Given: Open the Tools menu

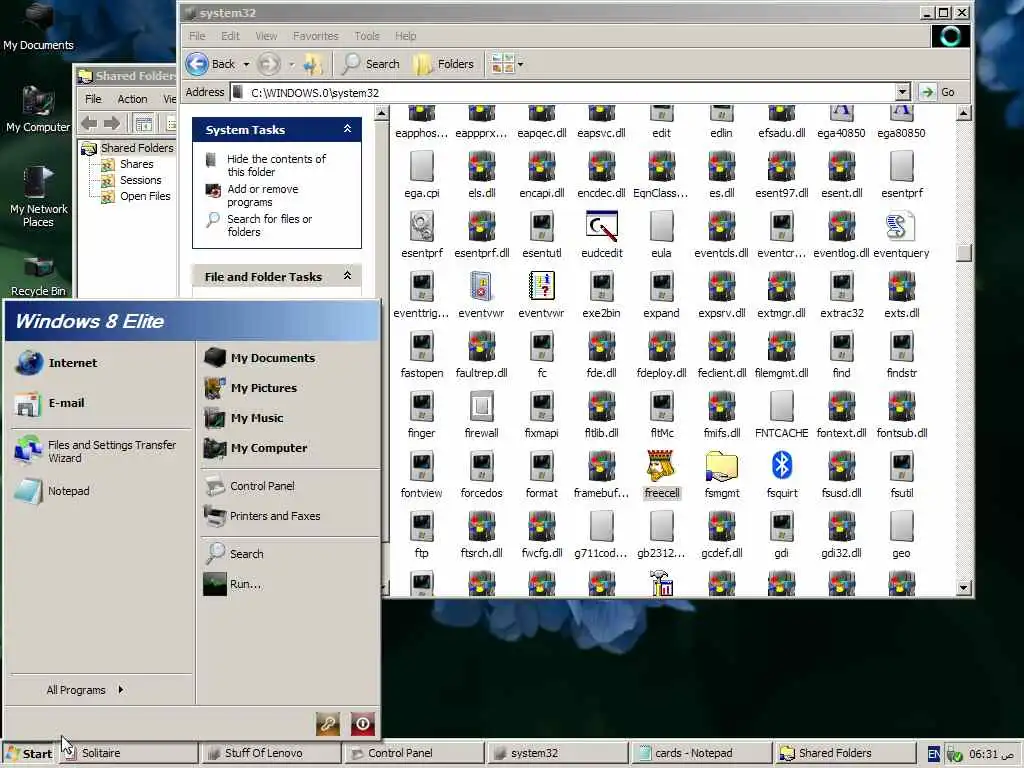Looking at the screenshot, I should [x=366, y=36].
